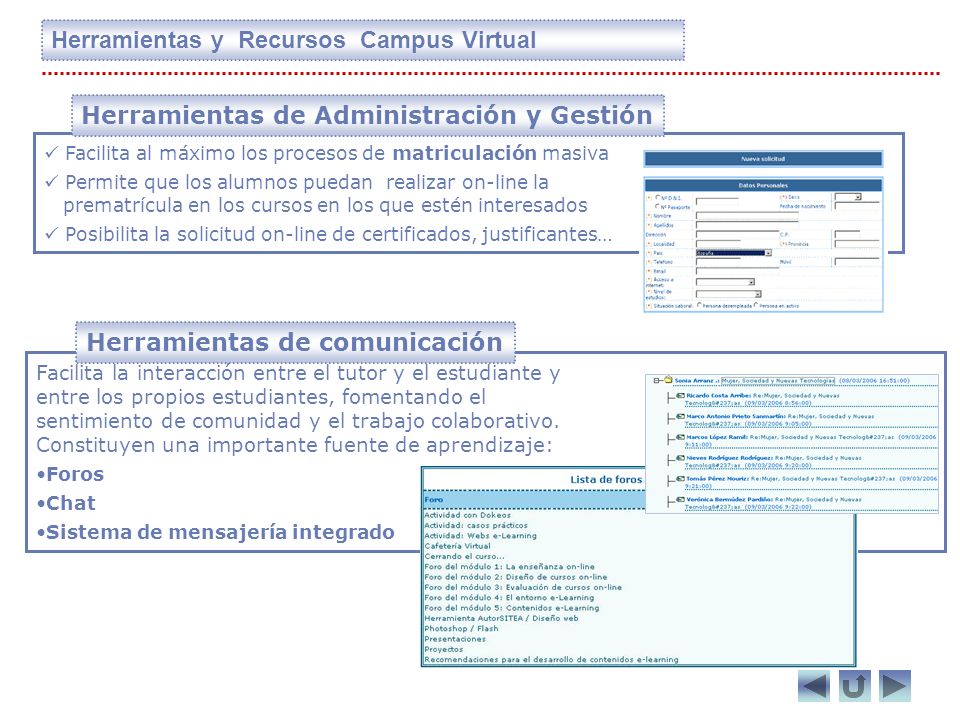Go to the next slide arrow
Screen dimensions: 960x720
click(894, 686)
